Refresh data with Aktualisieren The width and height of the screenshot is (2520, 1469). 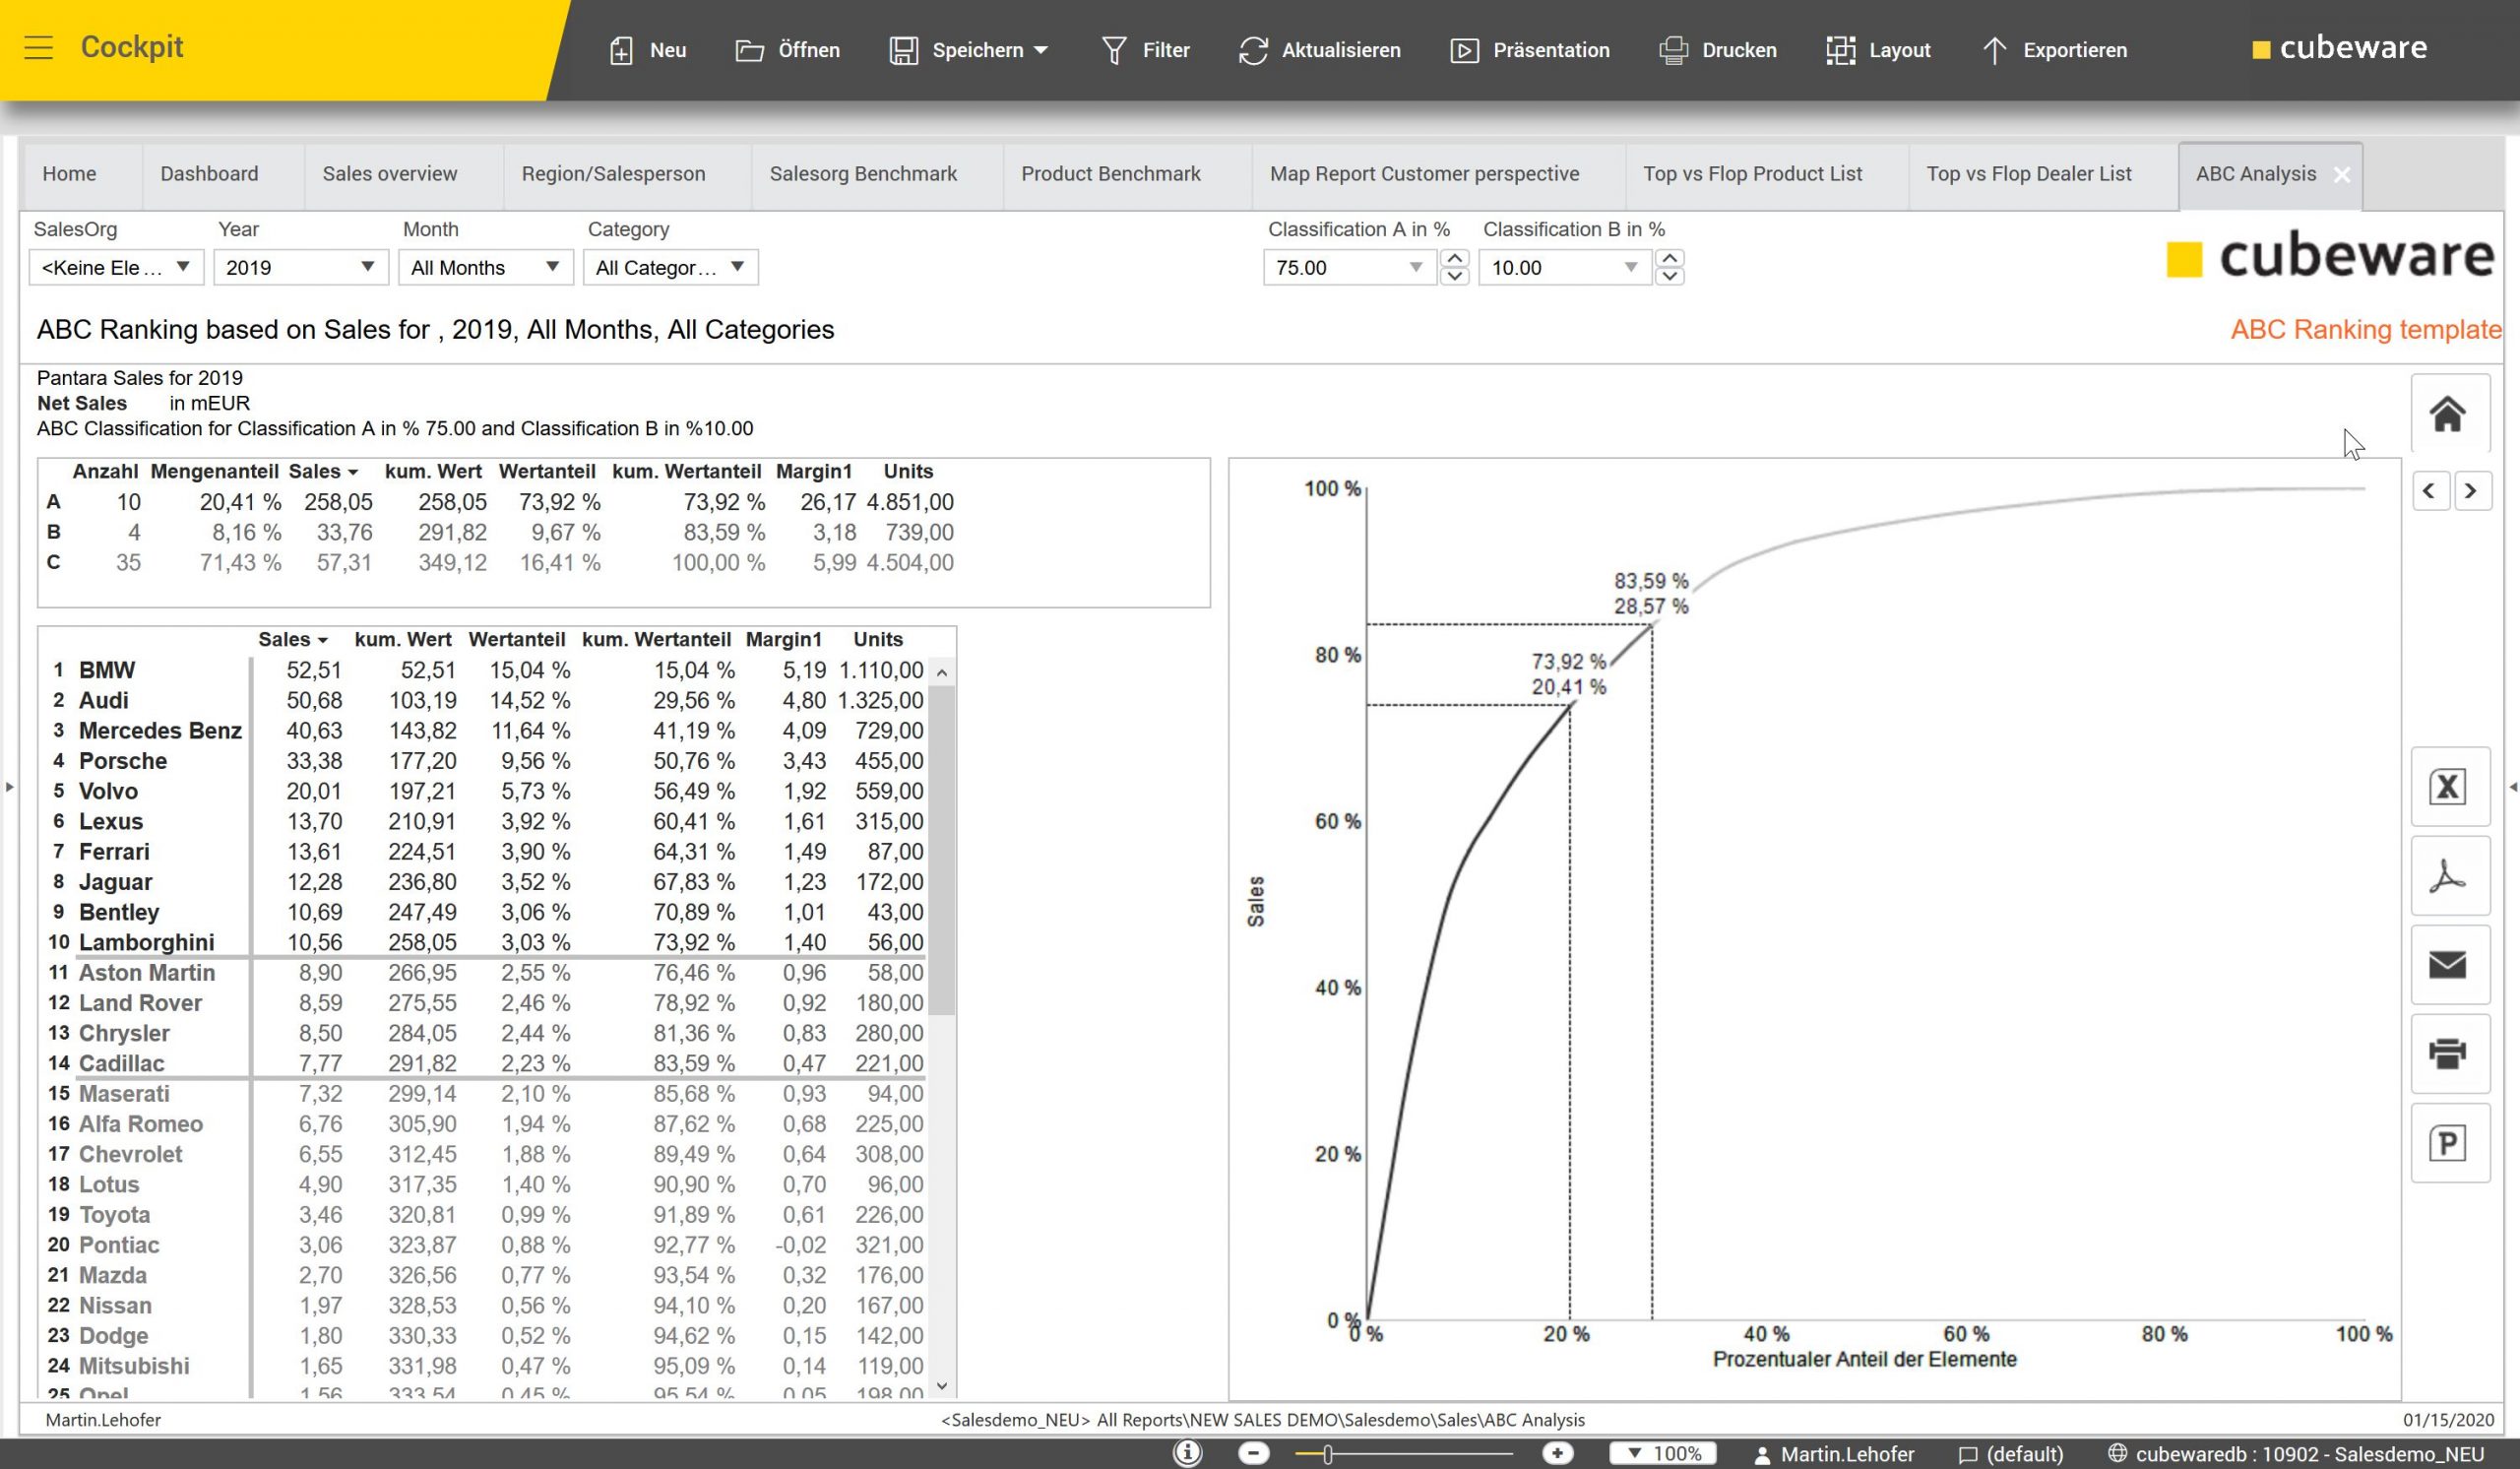(x=1319, y=50)
